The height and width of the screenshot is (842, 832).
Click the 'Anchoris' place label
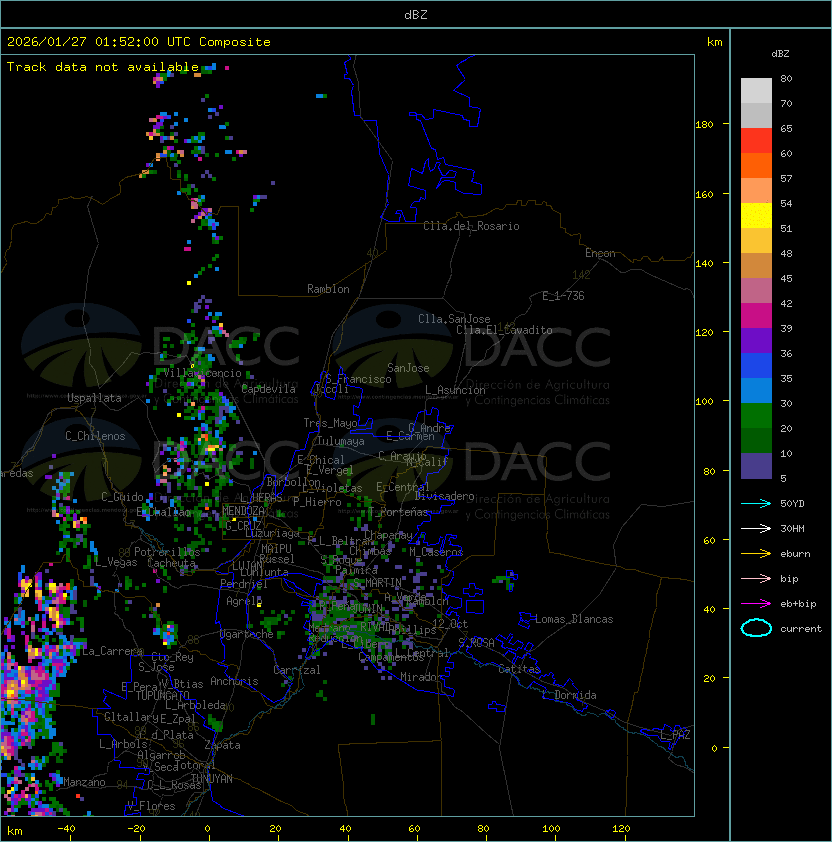(x=234, y=681)
